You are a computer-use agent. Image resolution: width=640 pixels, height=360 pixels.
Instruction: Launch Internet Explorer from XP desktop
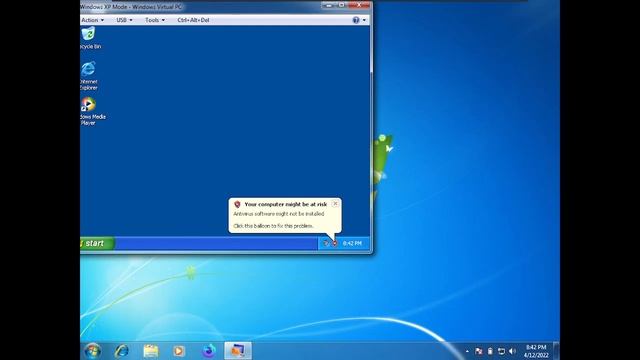pyautogui.click(x=89, y=76)
